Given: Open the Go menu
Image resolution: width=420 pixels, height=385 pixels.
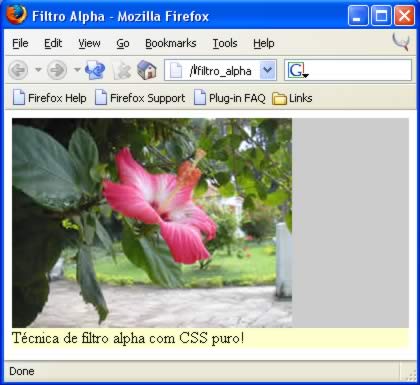Looking at the screenshot, I should point(123,43).
